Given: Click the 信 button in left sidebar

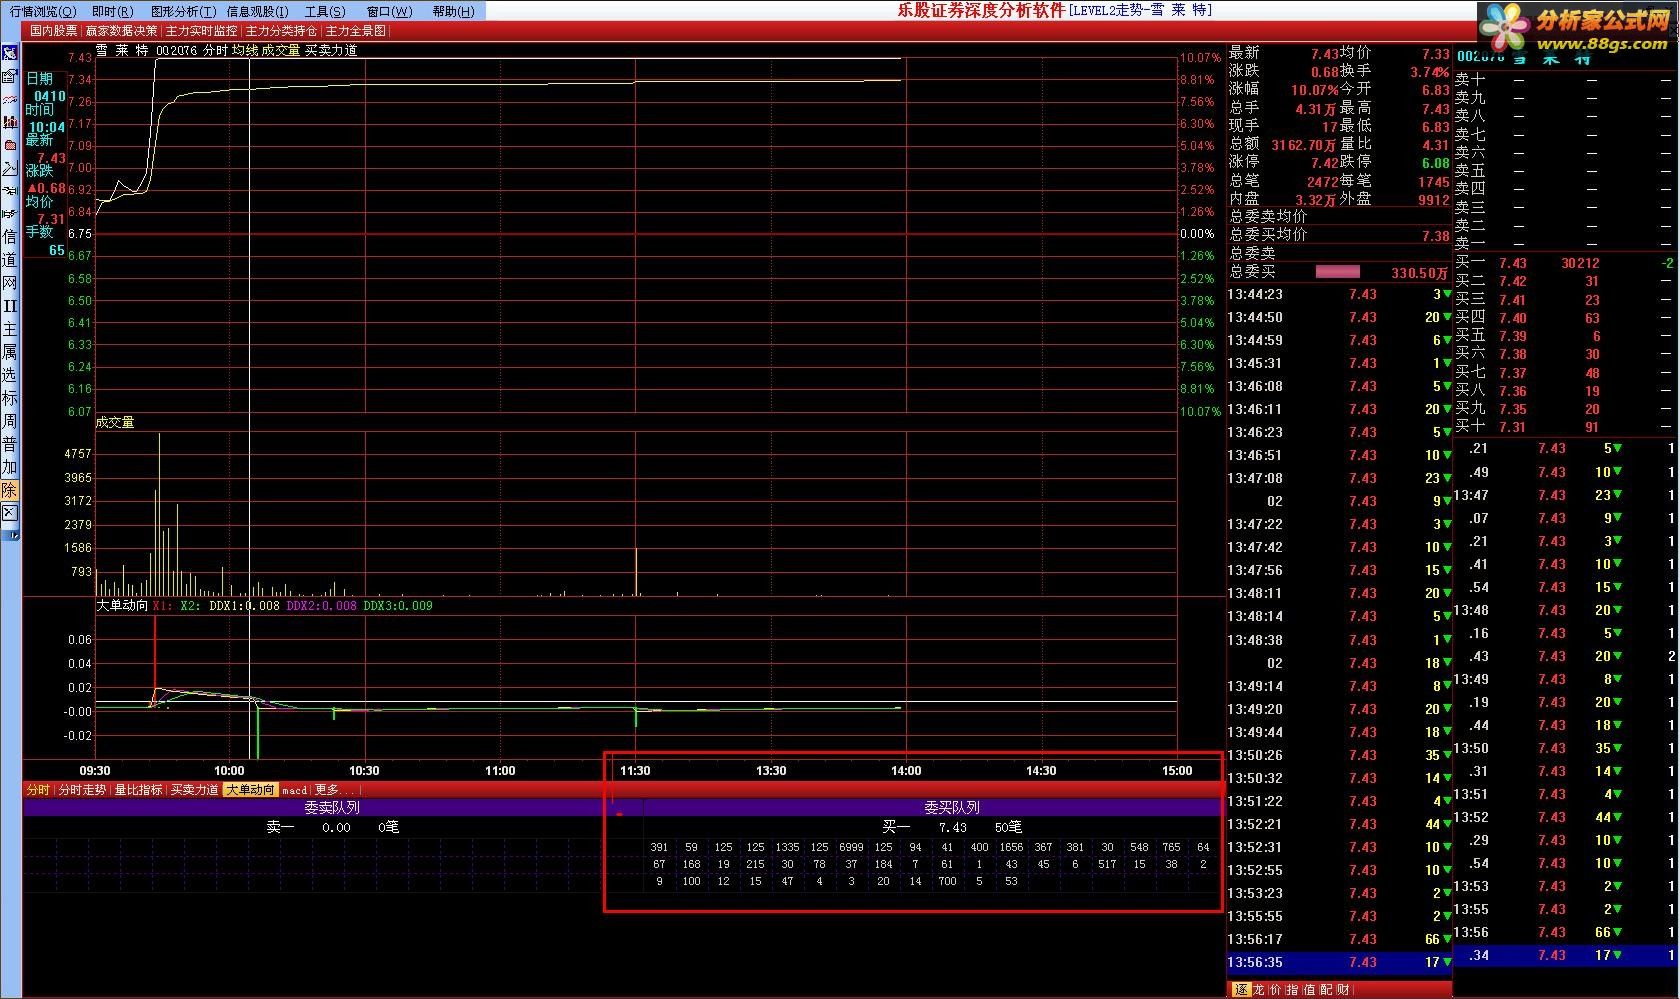Looking at the screenshot, I should pyautogui.click(x=9, y=237).
